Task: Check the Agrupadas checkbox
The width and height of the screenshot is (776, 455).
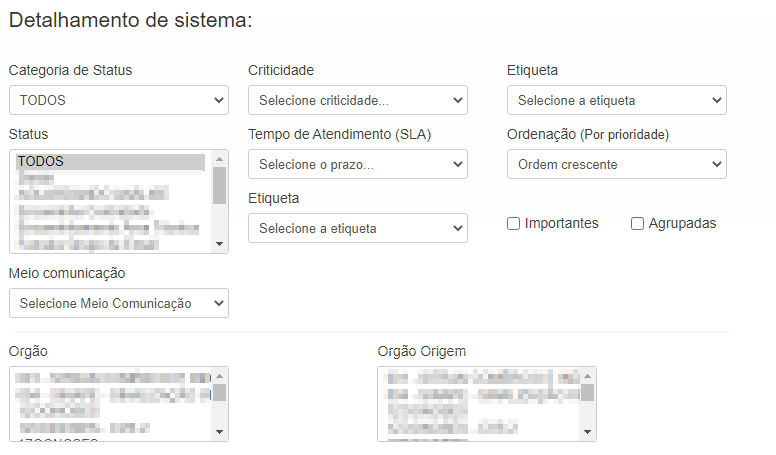Action: tap(637, 224)
